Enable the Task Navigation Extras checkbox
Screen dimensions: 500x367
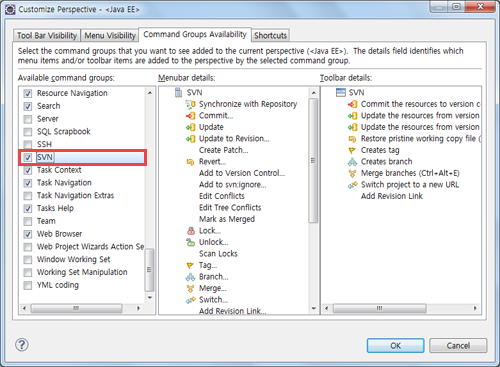[x=28, y=196]
